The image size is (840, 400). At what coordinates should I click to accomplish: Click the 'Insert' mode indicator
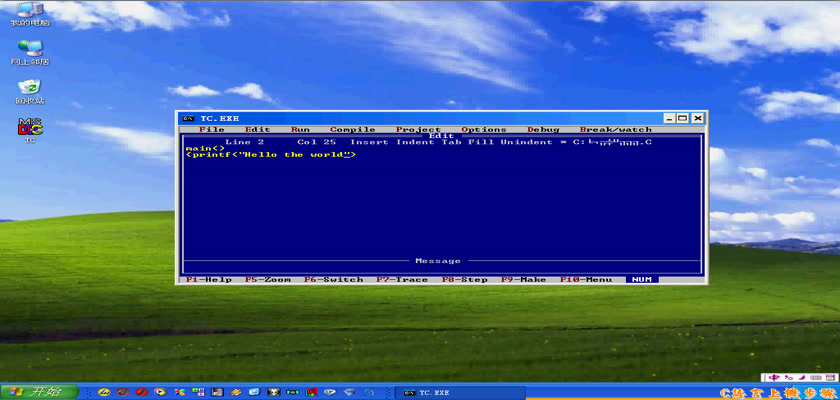tap(369, 142)
